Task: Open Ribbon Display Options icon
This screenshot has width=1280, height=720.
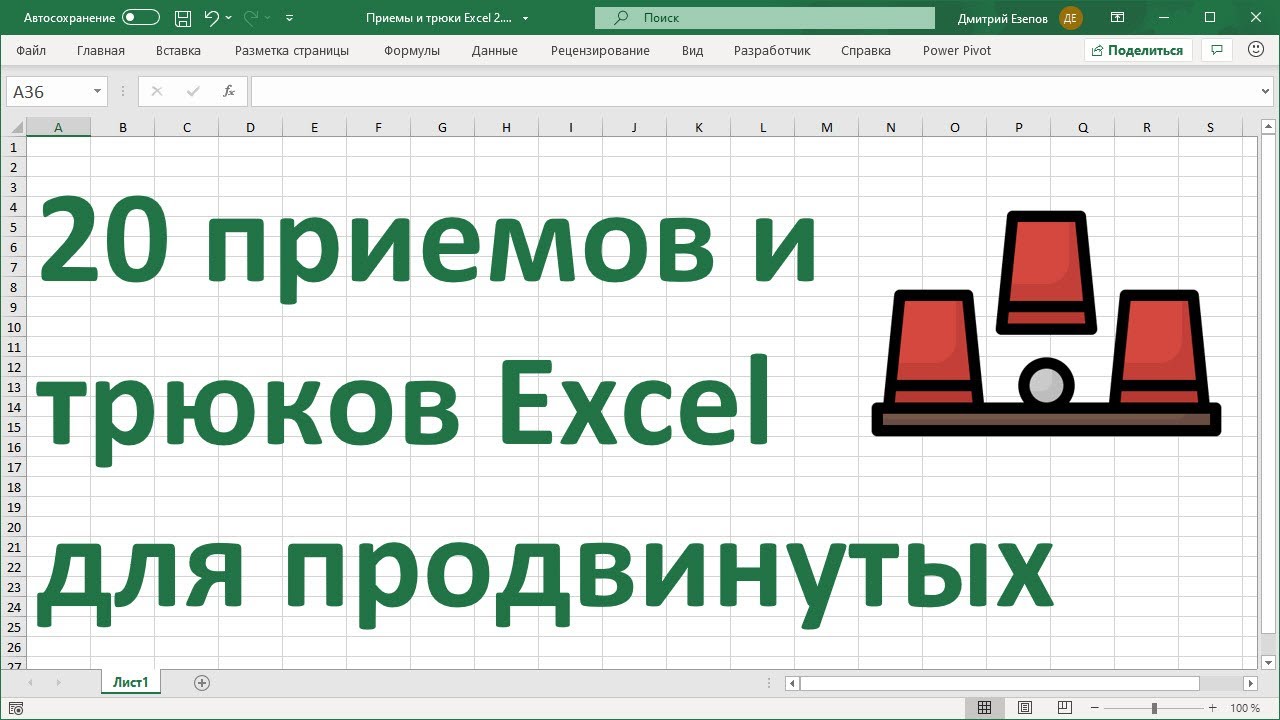Action: pyautogui.click(x=1118, y=17)
